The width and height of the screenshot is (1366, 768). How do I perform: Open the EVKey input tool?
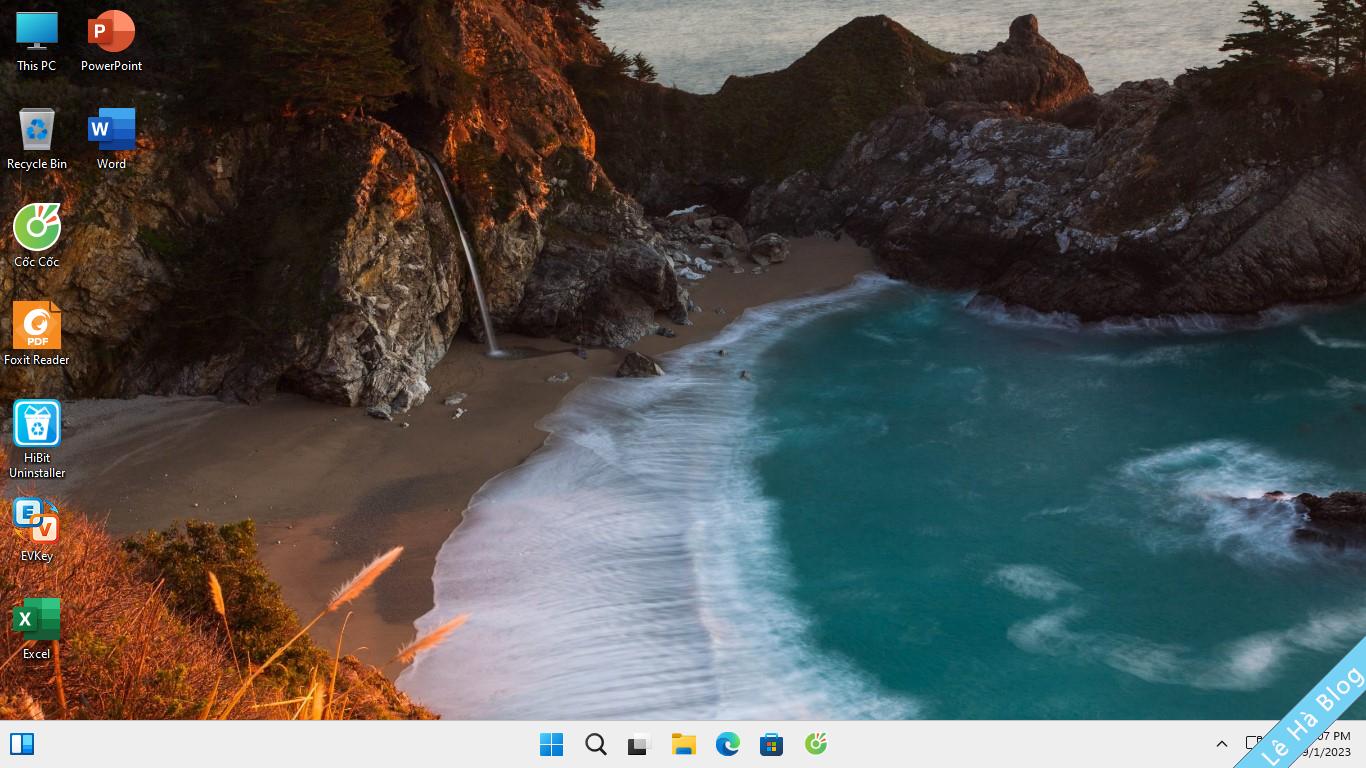point(37,522)
